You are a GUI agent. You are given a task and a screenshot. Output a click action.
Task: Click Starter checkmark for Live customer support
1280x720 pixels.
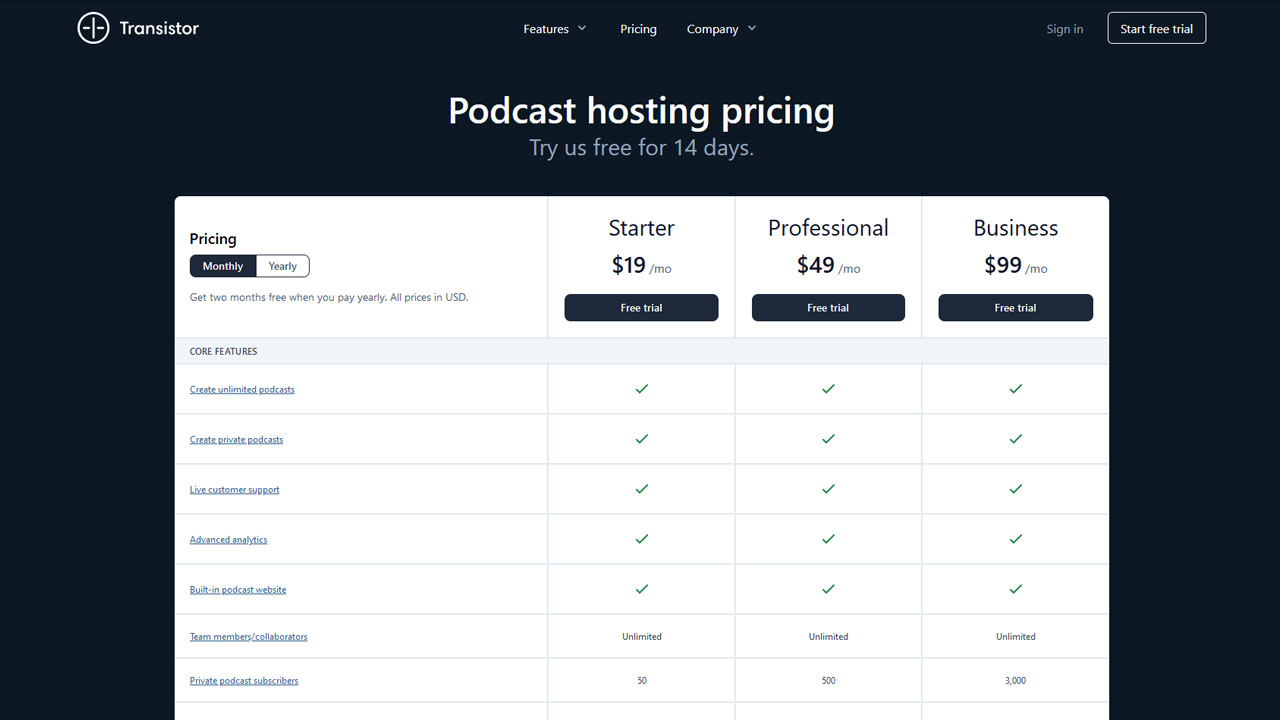pos(642,489)
